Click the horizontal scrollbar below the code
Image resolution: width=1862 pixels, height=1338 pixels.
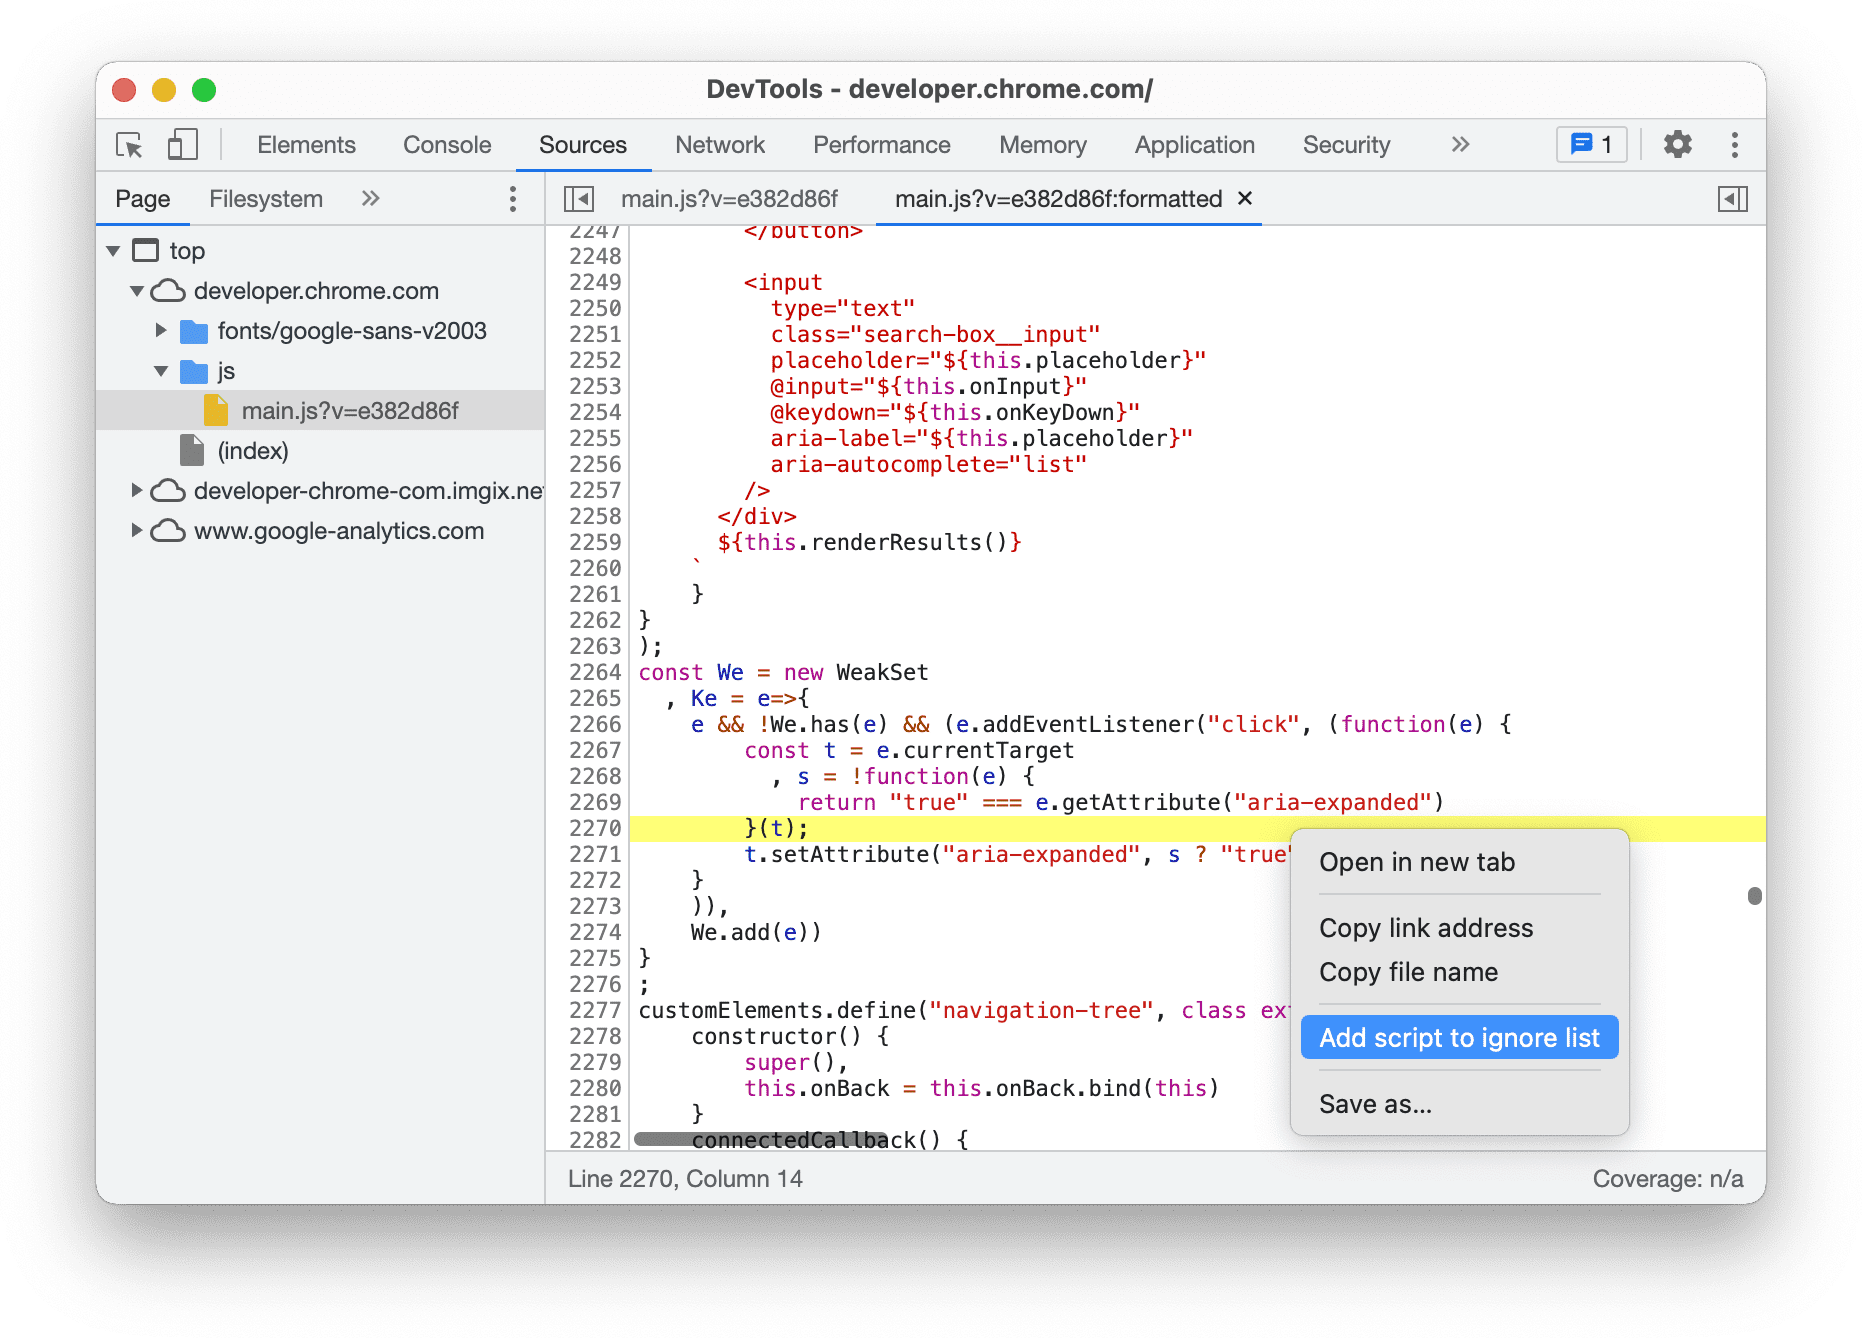point(760,1139)
